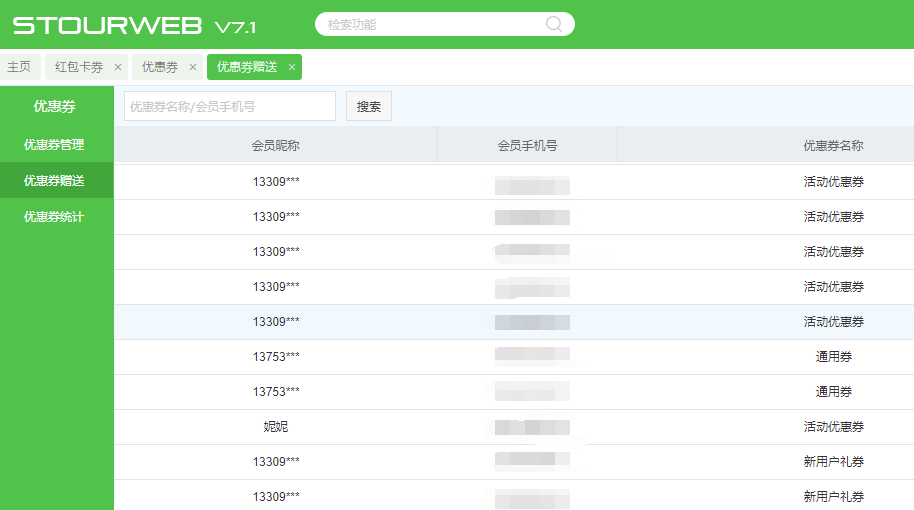The height and width of the screenshot is (510, 914).
Task: Close the 优惠券 tab
Action: 193,67
